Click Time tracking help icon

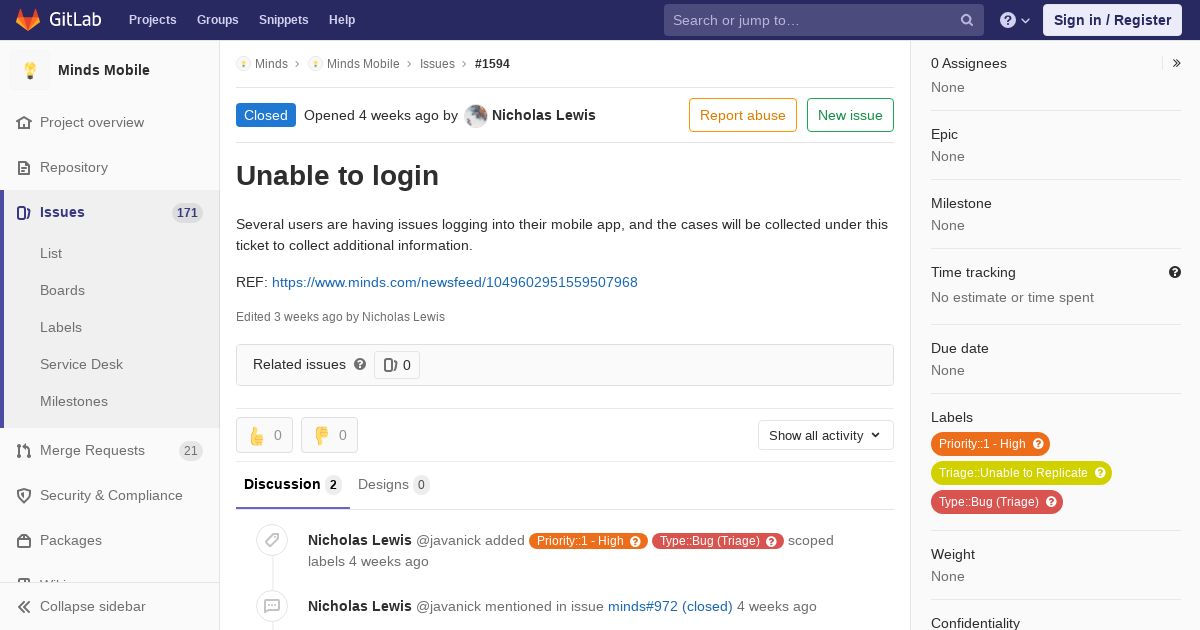tap(1175, 272)
